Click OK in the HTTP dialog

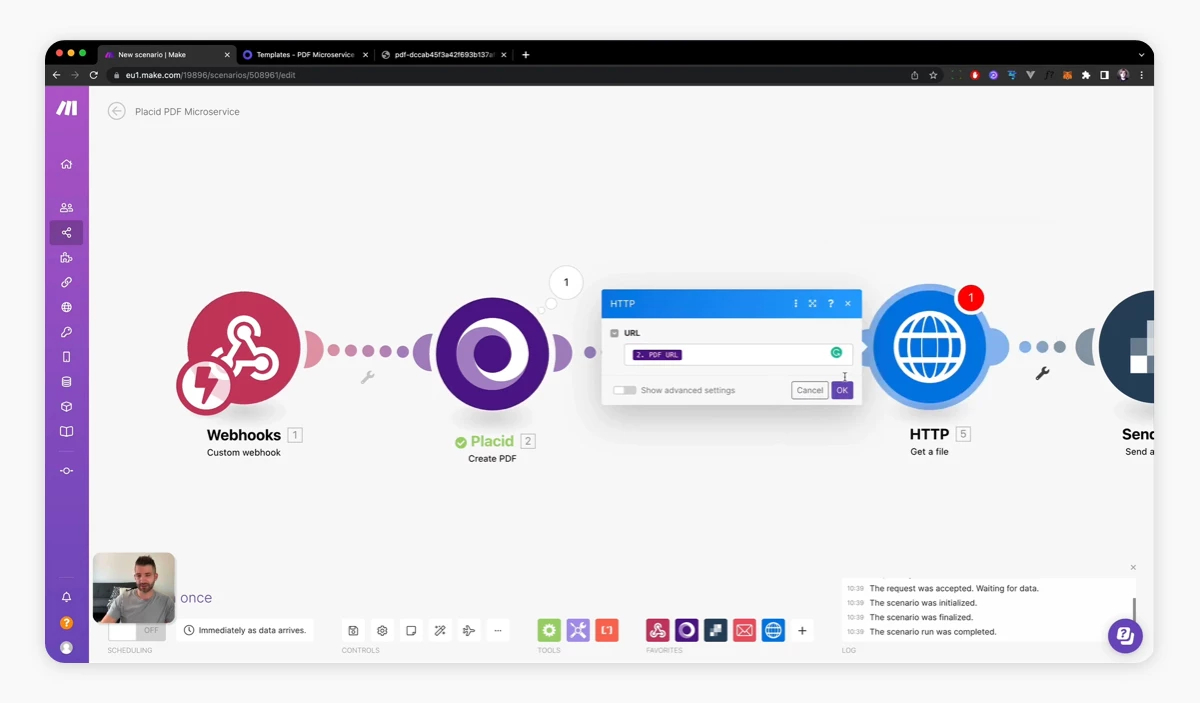coord(842,390)
